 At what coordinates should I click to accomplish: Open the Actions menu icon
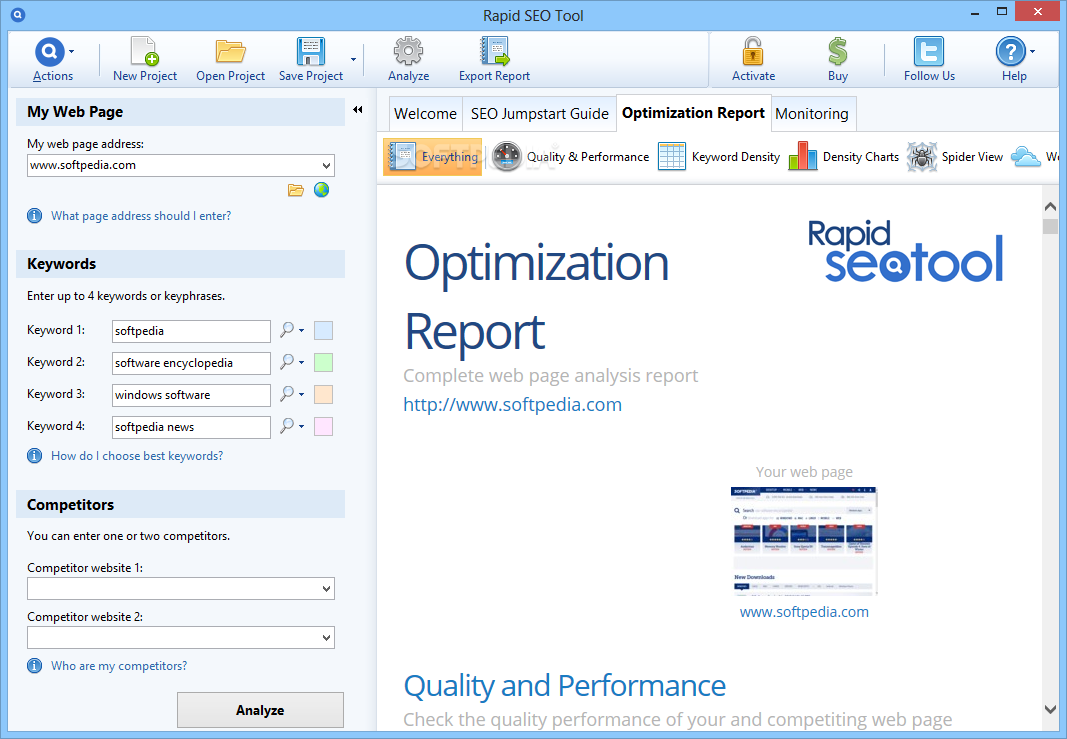coord(49,52)
